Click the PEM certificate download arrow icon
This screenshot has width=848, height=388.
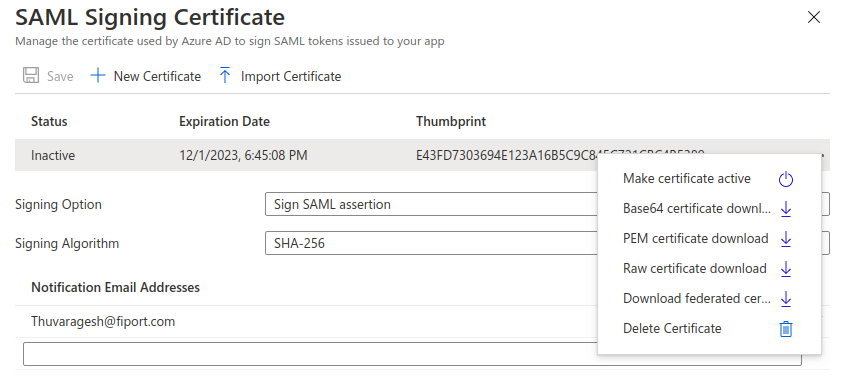coord(786,239)
